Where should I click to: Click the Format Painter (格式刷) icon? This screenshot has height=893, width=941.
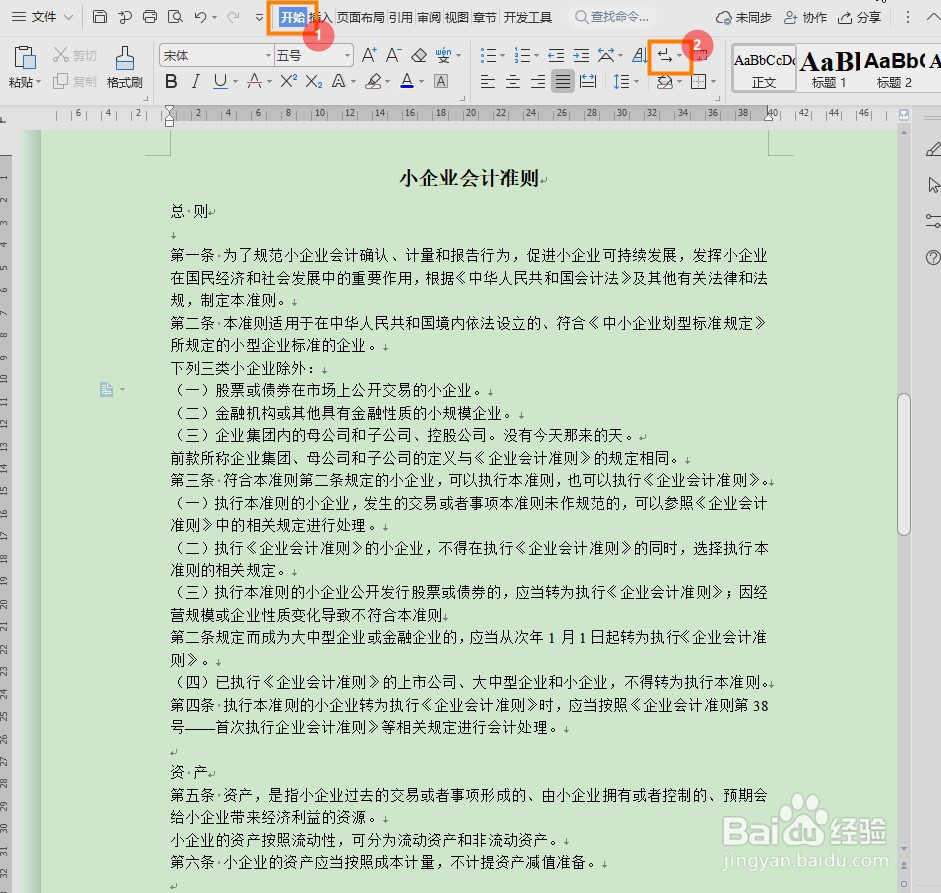coord(124,59)
